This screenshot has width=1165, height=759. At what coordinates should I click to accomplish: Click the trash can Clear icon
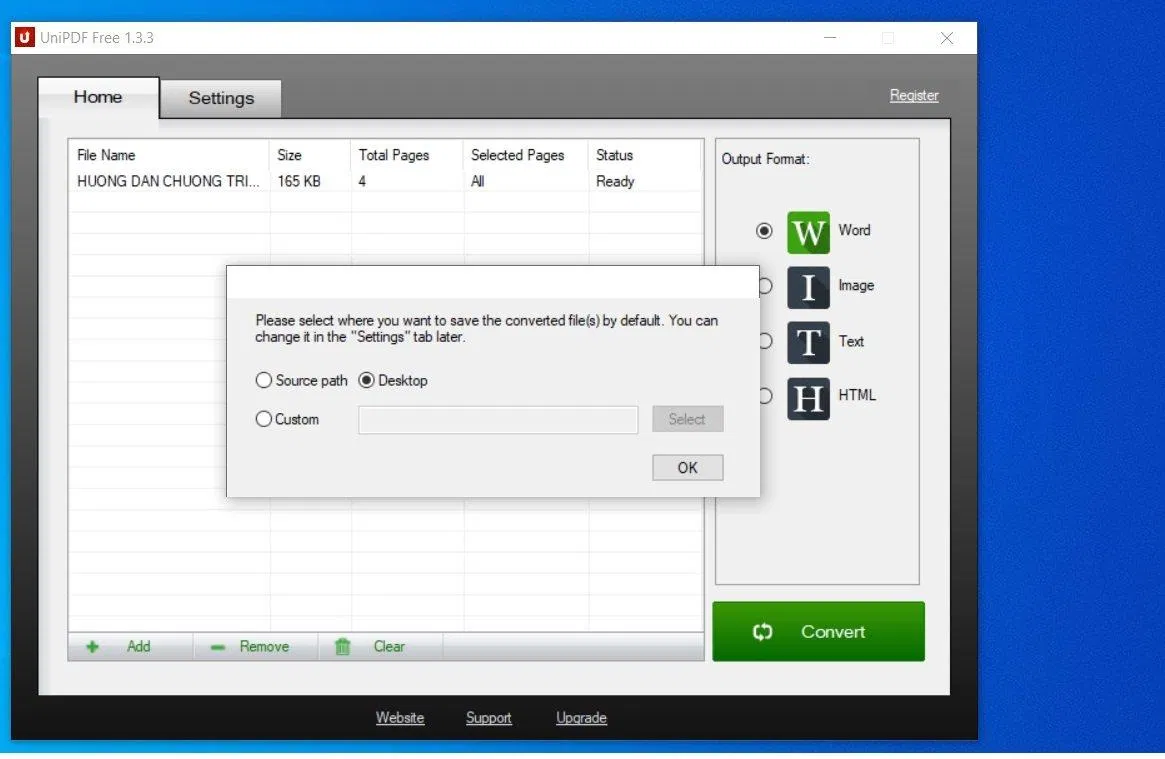coord(343,647)
